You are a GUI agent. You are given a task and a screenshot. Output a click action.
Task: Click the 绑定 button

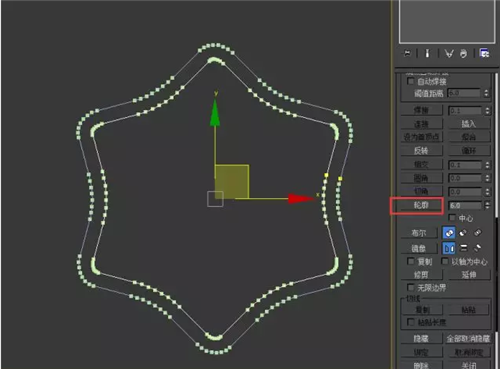[421, 352]
